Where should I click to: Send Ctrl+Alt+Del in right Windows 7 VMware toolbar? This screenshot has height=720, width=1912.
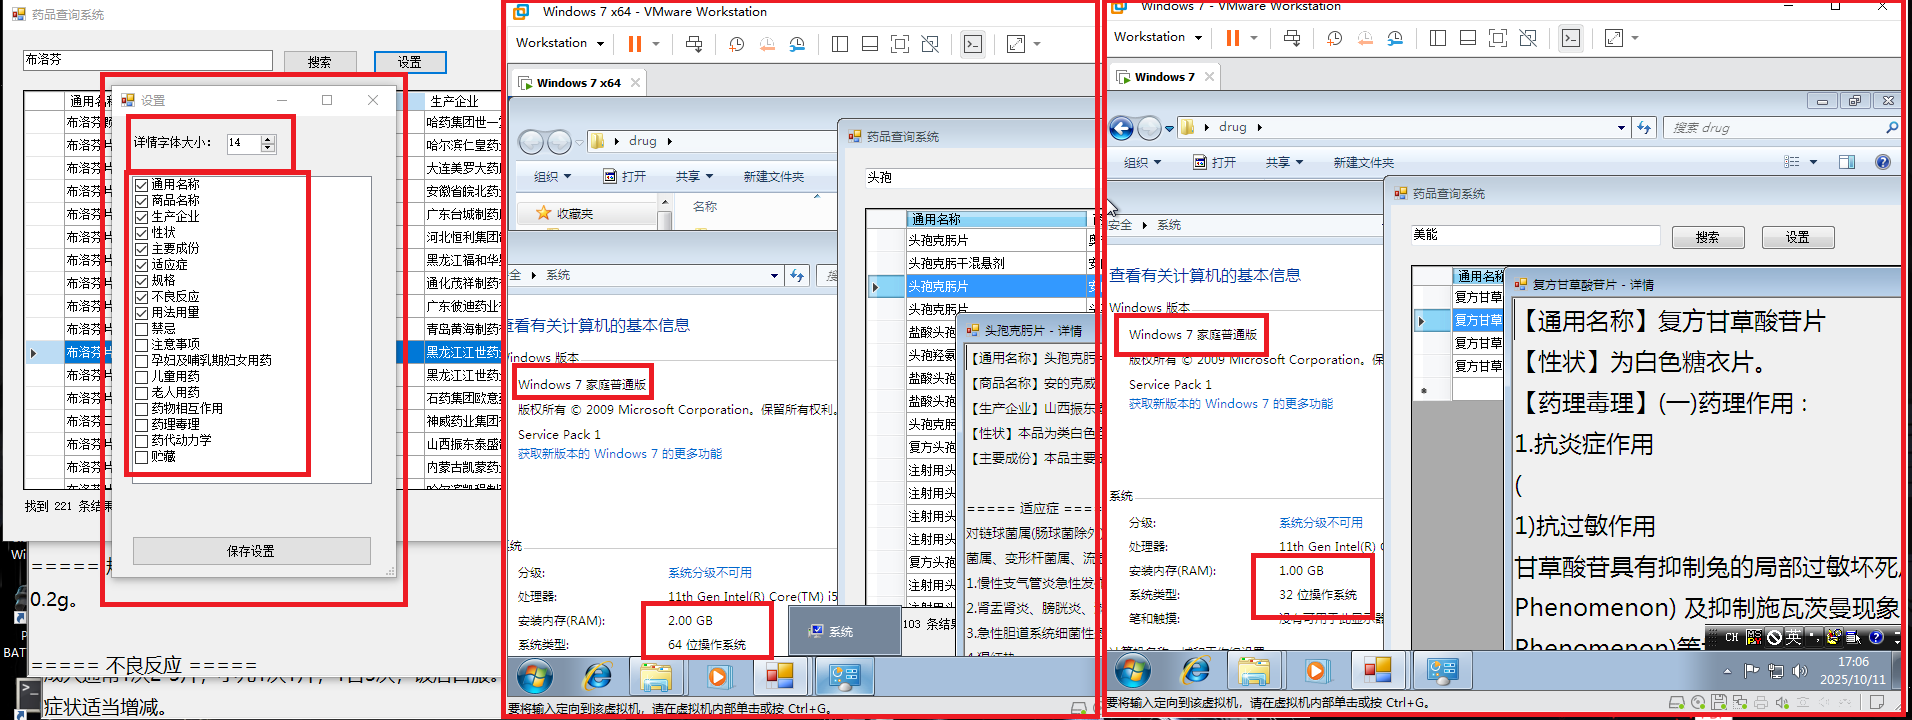click(1292, 38)
